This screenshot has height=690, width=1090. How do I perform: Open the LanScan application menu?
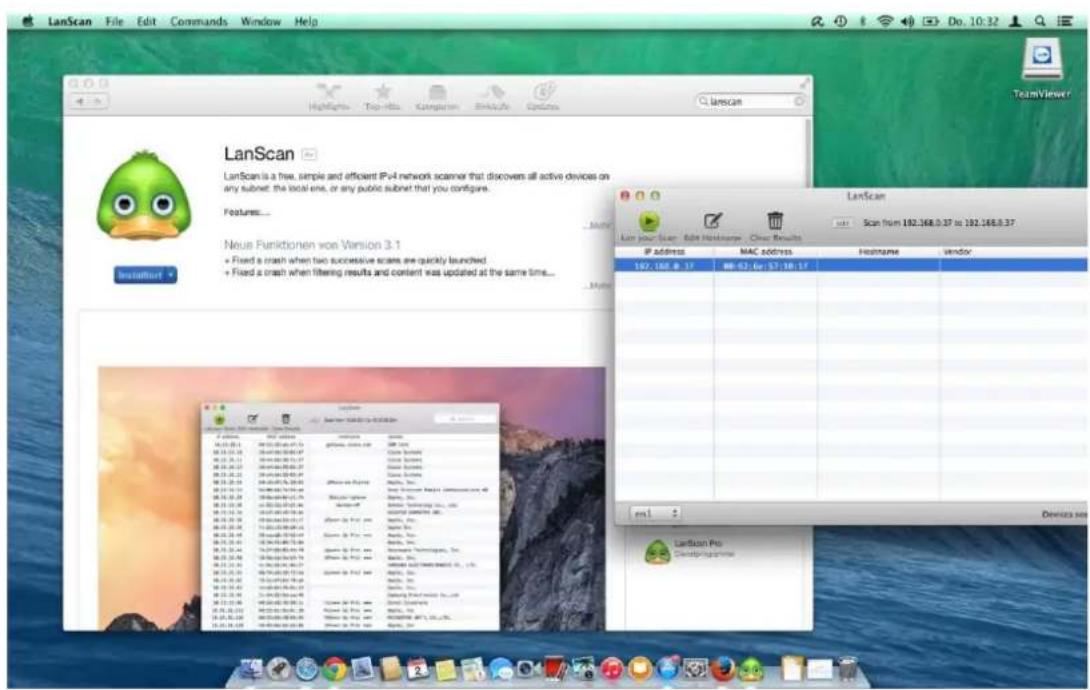click(70, 22)
